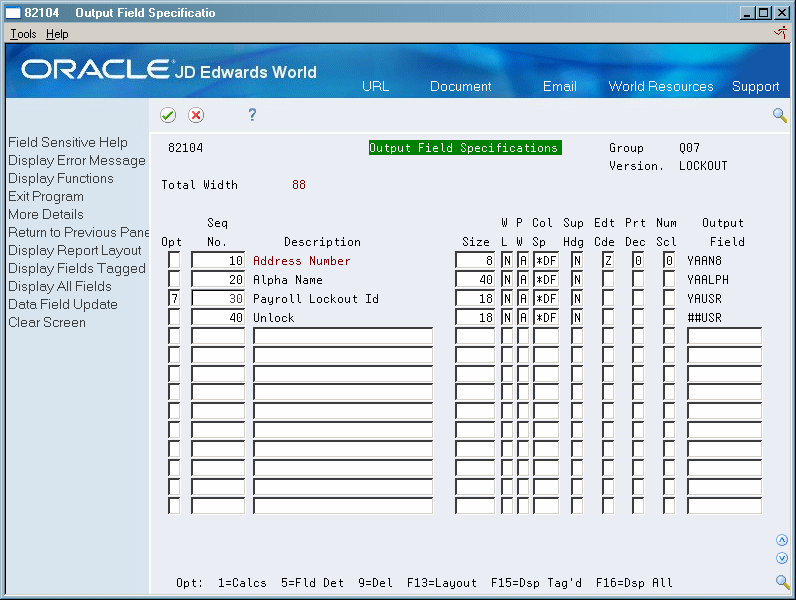Click Seq No. field with value 40

click(x=218, y=317)
